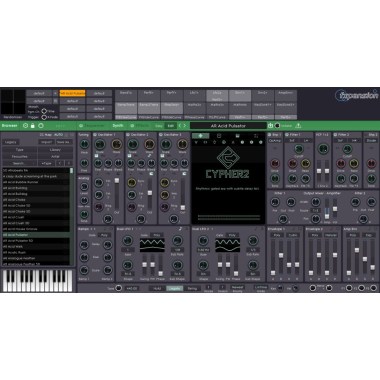Image resolution: width=380 pixels, height=380 pixels.
Task: Click the FXpansion logo
Action: tap(357, 96)
